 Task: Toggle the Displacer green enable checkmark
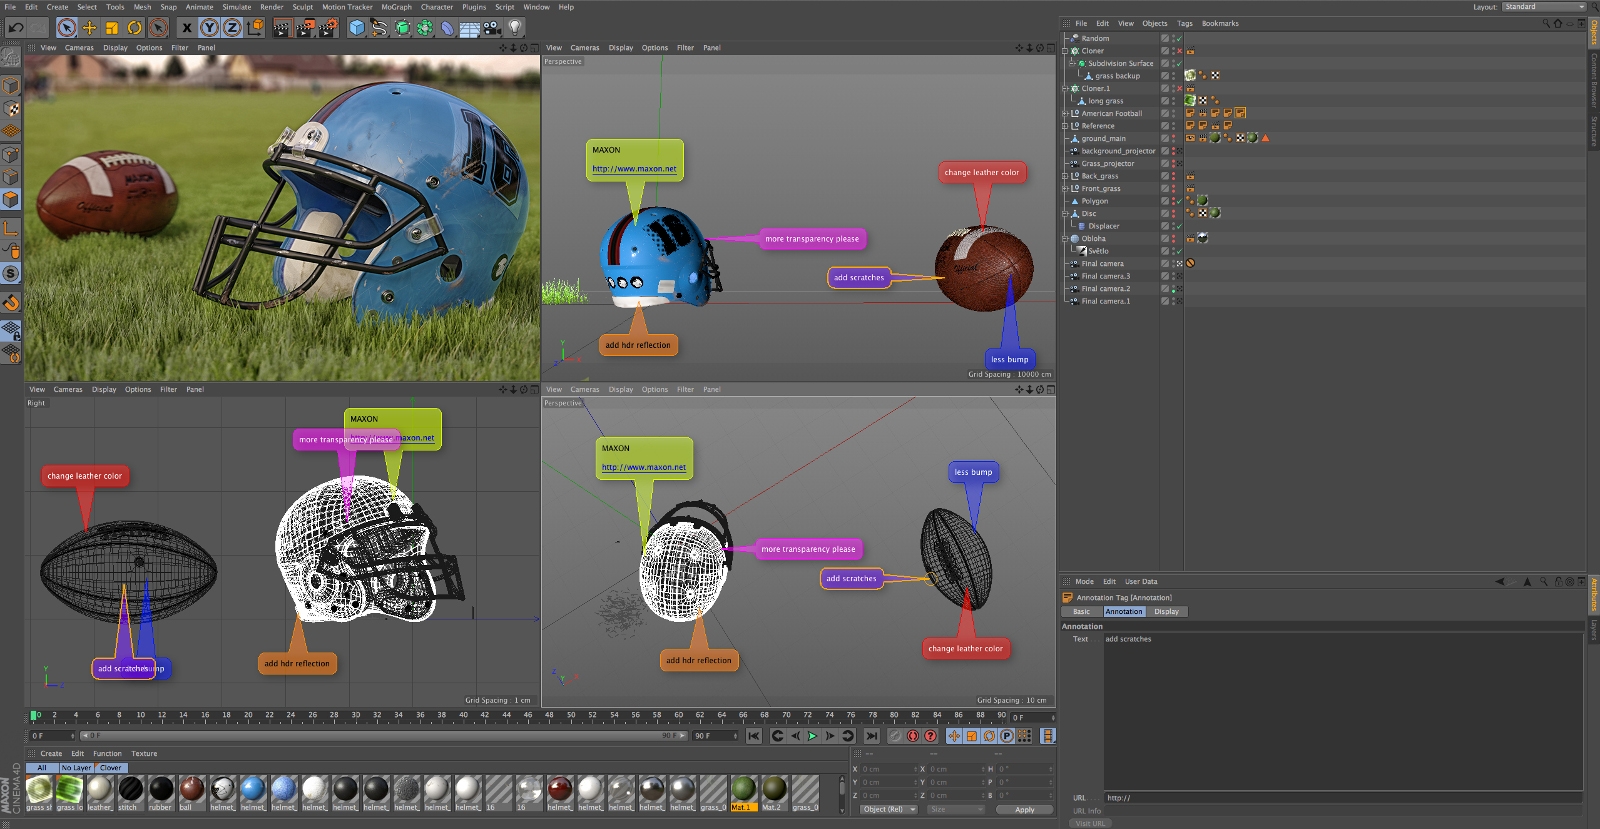click(x=1179, y=226)
